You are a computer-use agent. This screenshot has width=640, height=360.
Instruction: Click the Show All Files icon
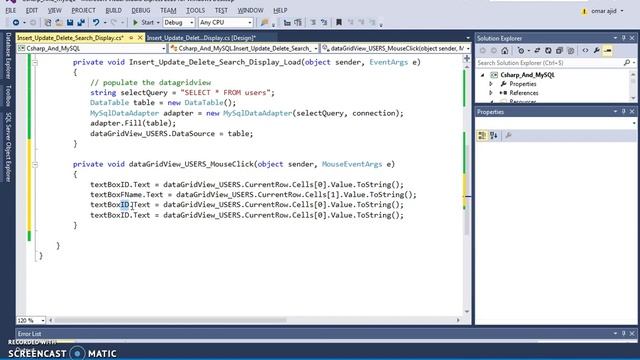[571, 51]
